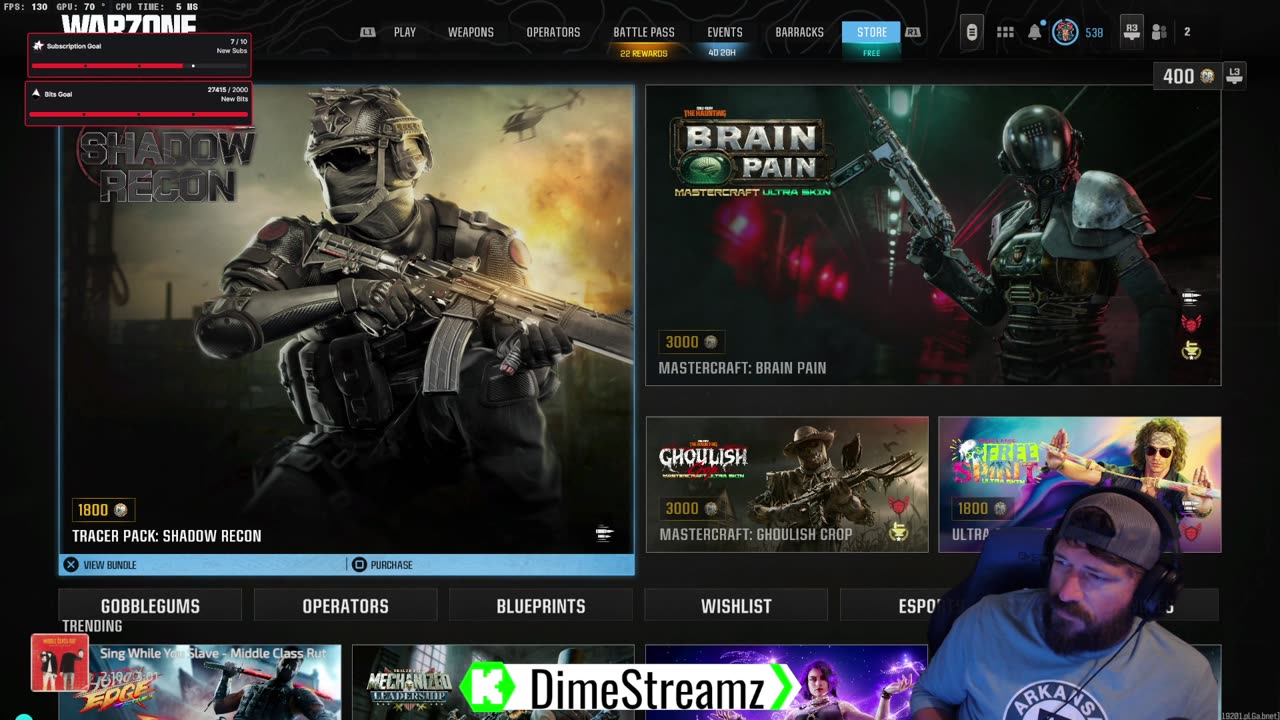Click the X icon beside View Bundle
This screenshot has height=720, width=1280.
tap(71, 565)
